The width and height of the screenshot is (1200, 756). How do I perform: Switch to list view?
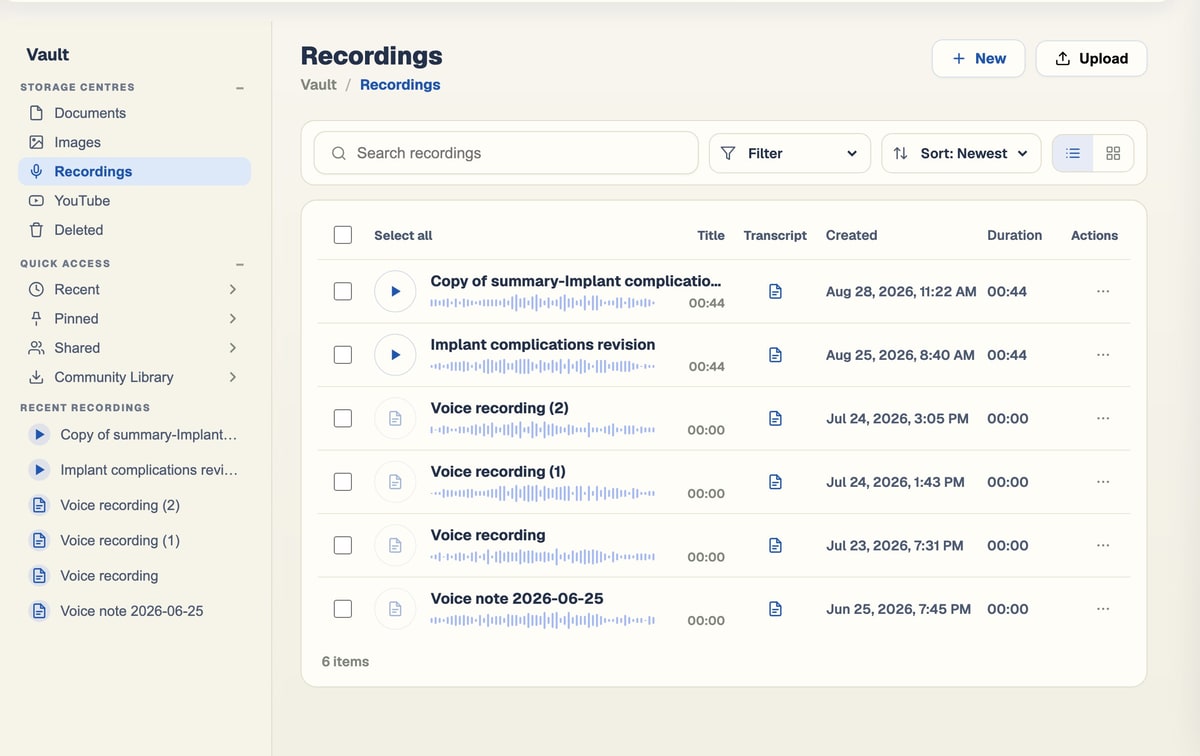(1073, 153)
